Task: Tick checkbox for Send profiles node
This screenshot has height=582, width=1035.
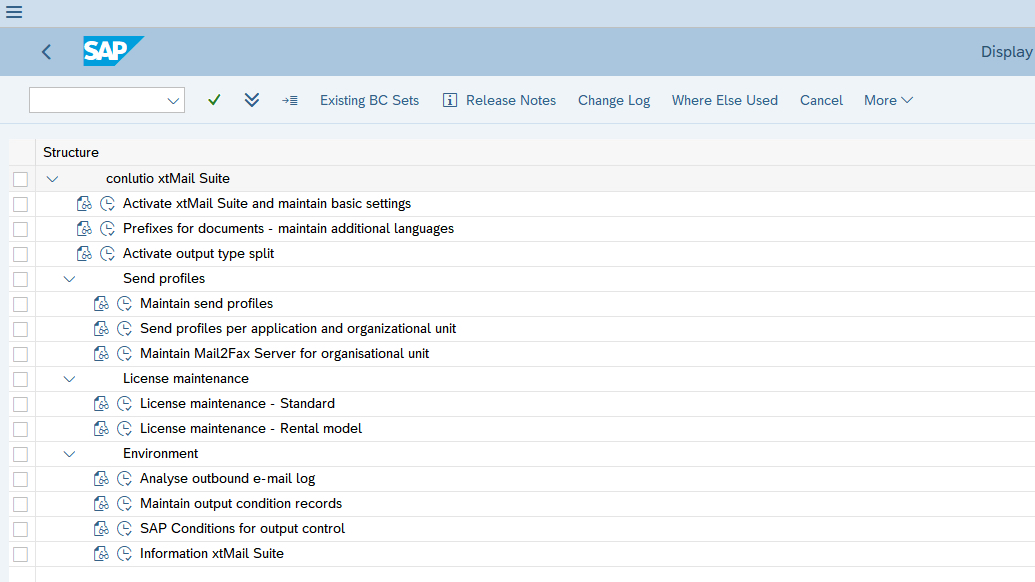Action: (x=20, y=279)
